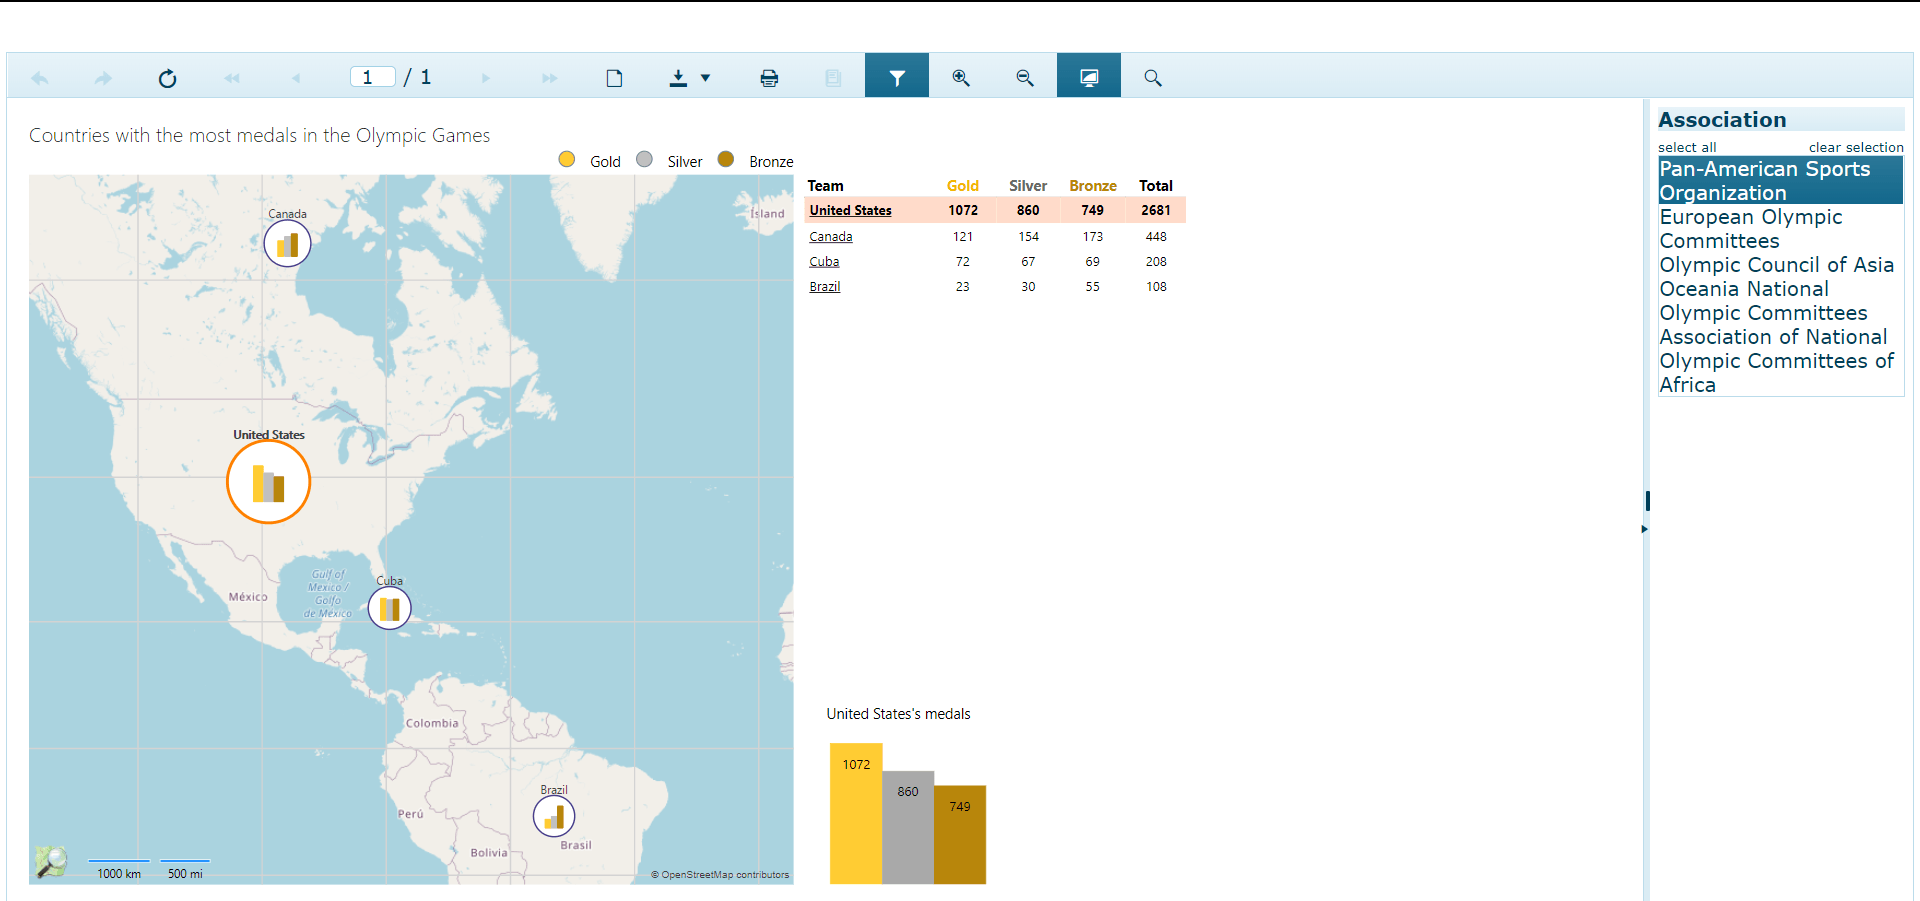Click the United States medal marker on the map
1920x901 pixels.
click(x=269, y=482)
